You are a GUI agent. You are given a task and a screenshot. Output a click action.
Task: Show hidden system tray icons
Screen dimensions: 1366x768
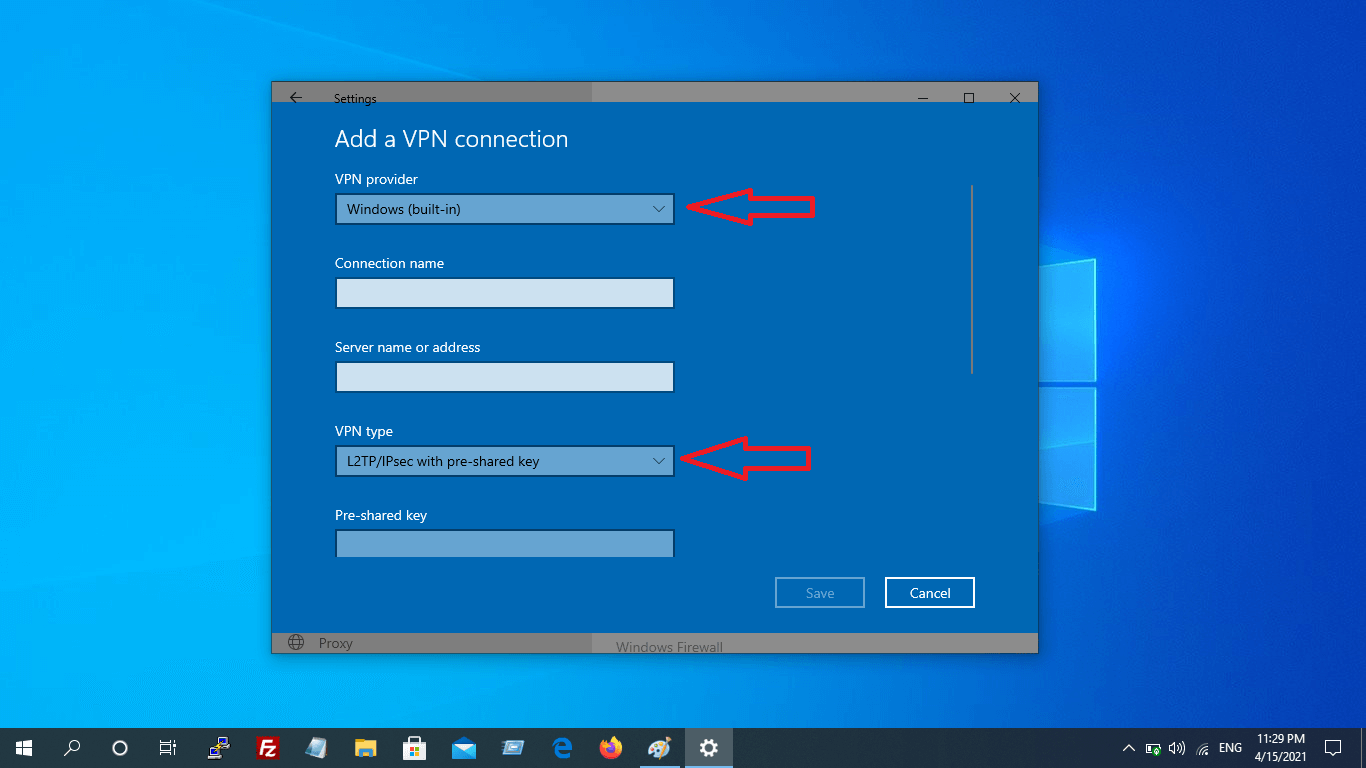[1129, 748]
